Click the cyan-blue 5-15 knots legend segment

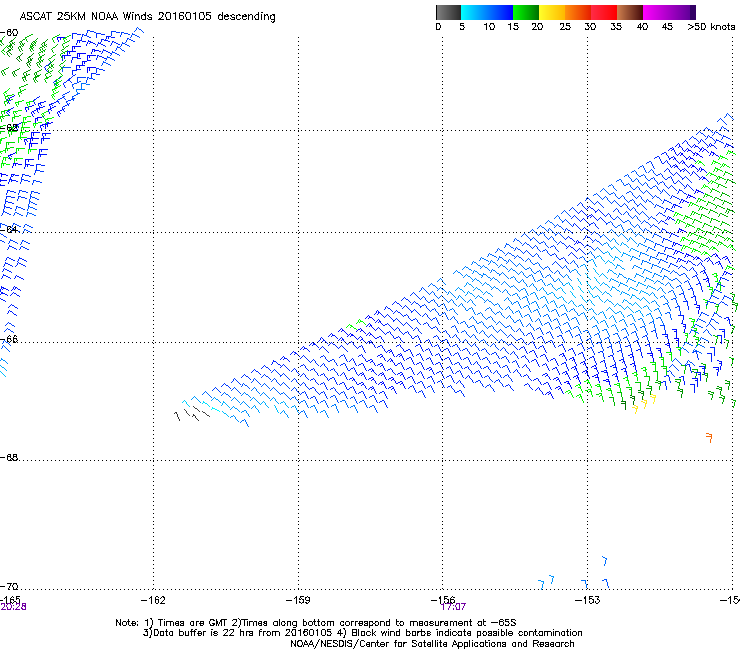(487, 12)
